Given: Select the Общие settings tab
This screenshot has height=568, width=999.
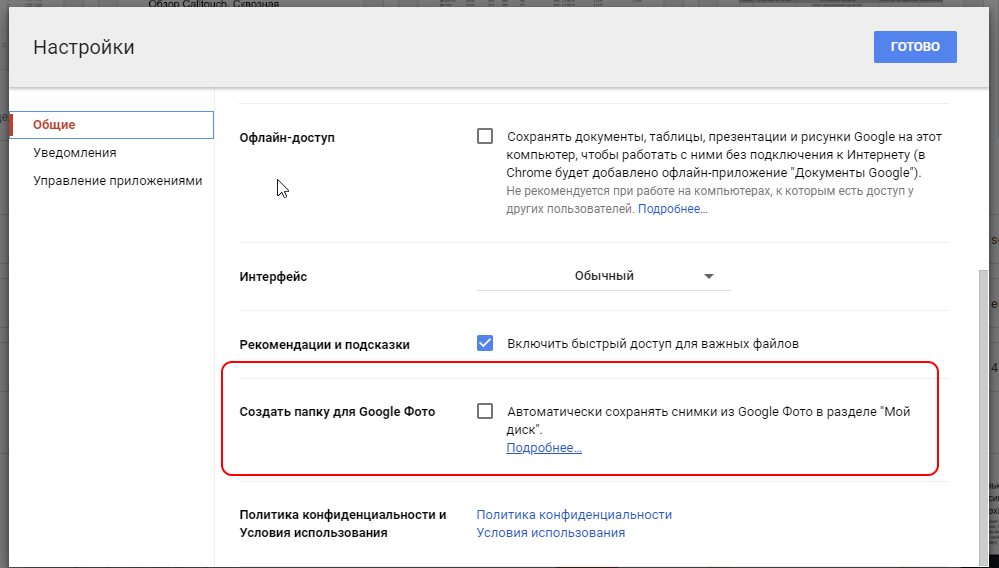Looking at the screenshot, I should point(112,125).
